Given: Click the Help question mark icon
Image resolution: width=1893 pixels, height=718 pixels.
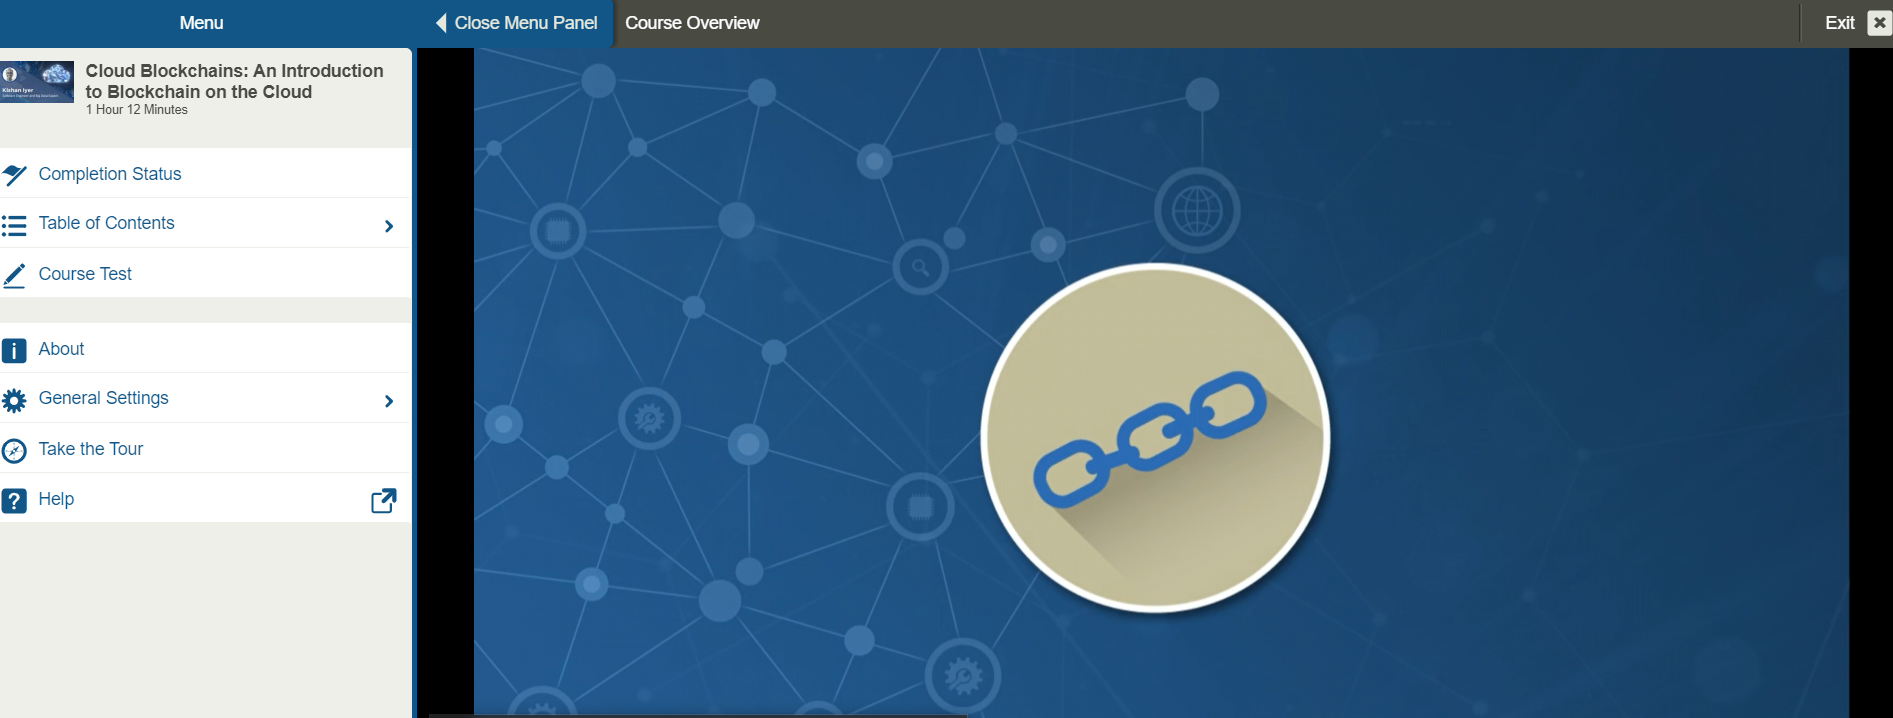Looking at the screenshot, I should (14, 500).
